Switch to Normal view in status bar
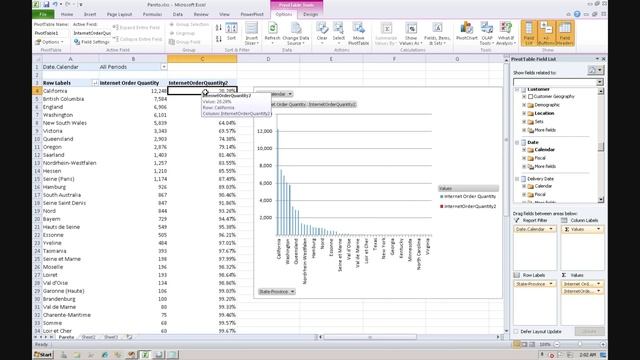 (x=517, y=344)
